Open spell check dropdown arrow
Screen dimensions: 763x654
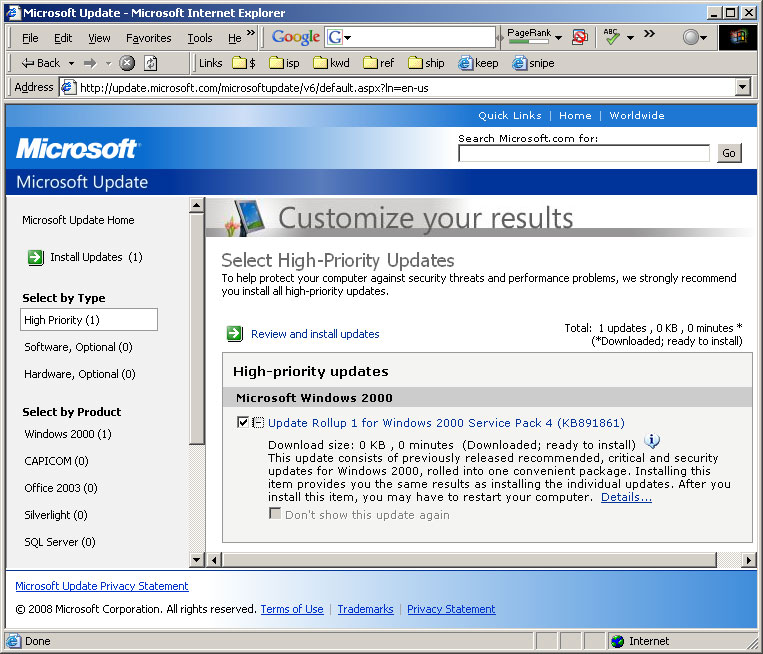coord(630,37)
